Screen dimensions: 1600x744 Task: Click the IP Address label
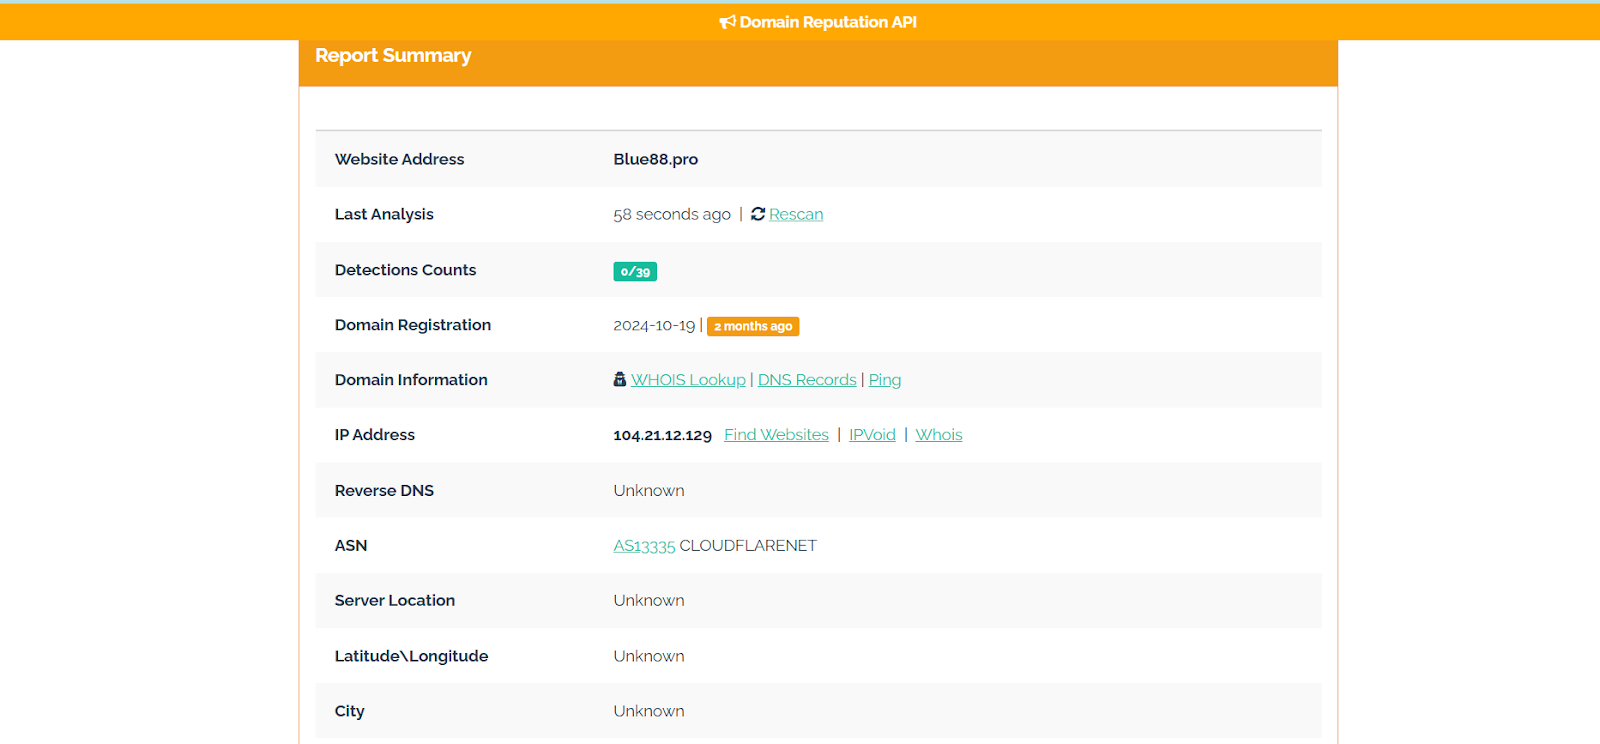point(375,435)
